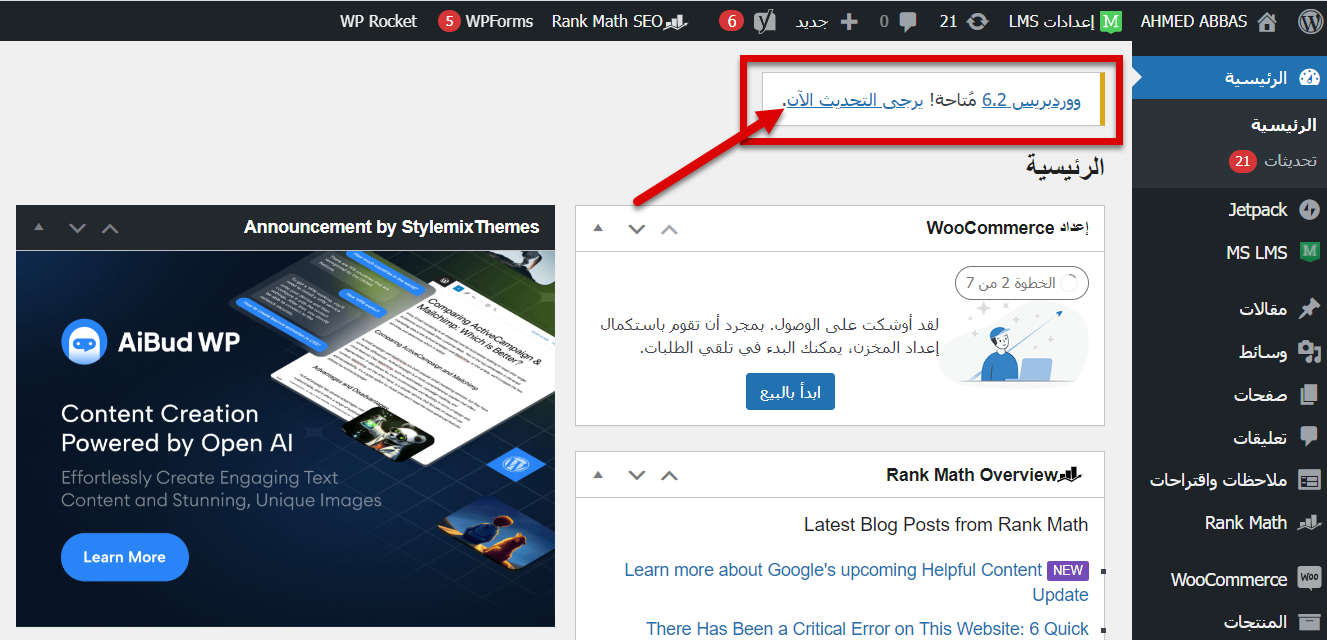Screen dimensions: 1327x640
Task: Move the StylemixThemes announcement widget down
Action: pos(77,228)
